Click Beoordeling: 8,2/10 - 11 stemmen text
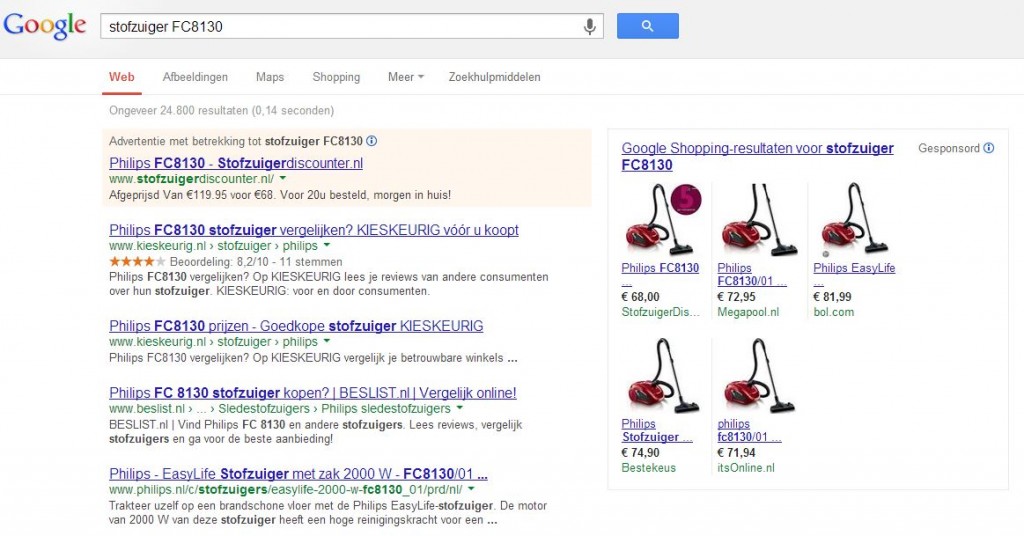 (x=256, y=262)
